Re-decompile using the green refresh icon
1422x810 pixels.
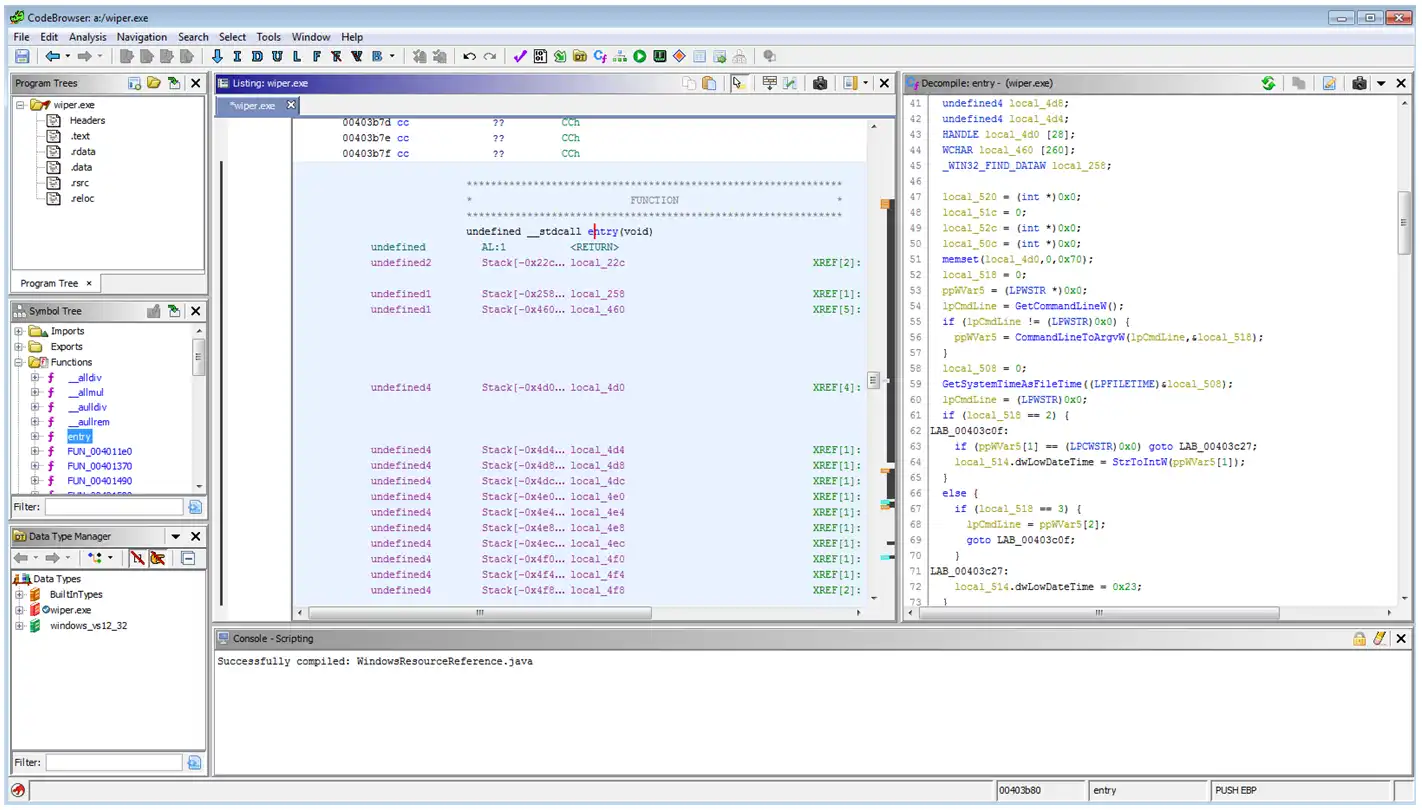coord(1269,84)
